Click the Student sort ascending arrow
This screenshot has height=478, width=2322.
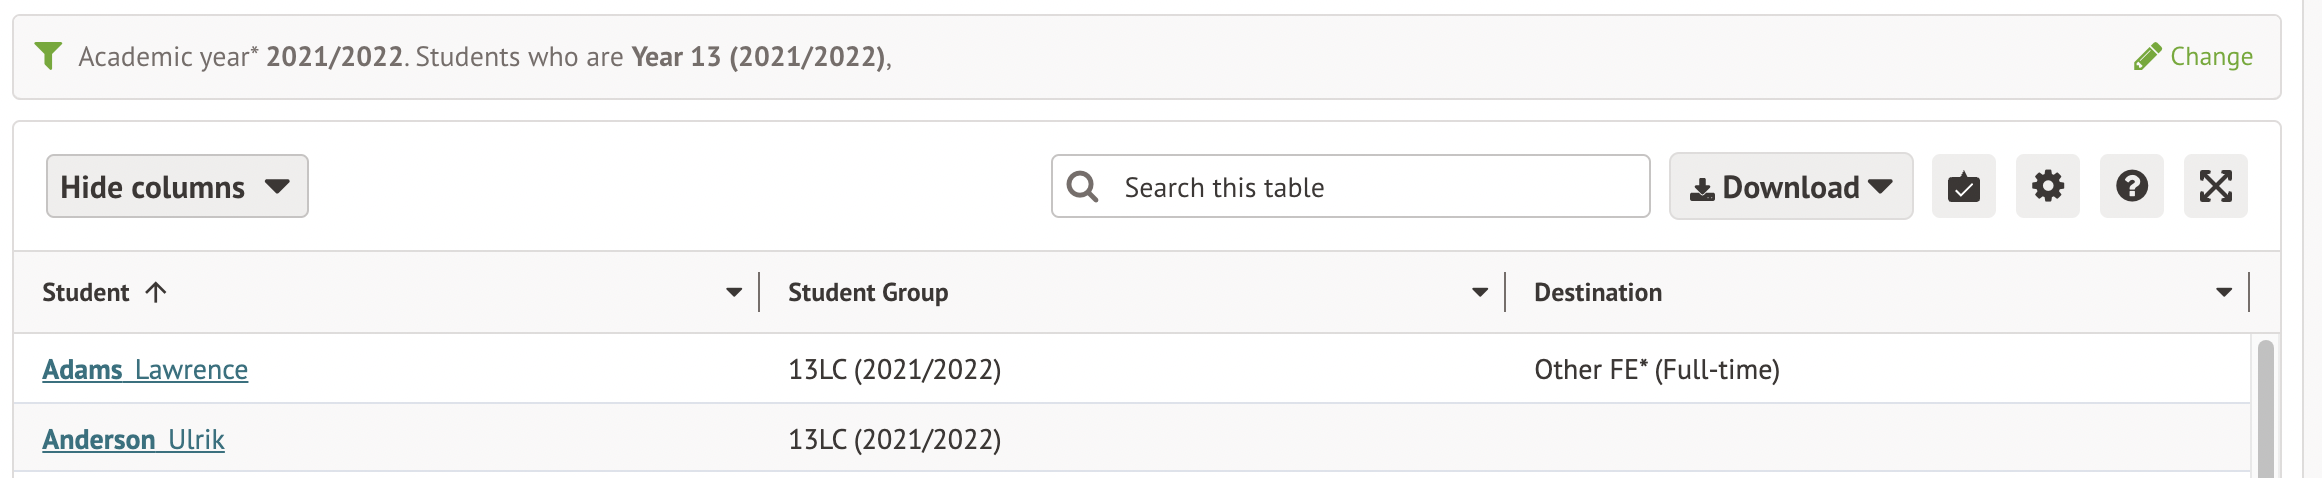pyautogui.click(x=156, y=292)
